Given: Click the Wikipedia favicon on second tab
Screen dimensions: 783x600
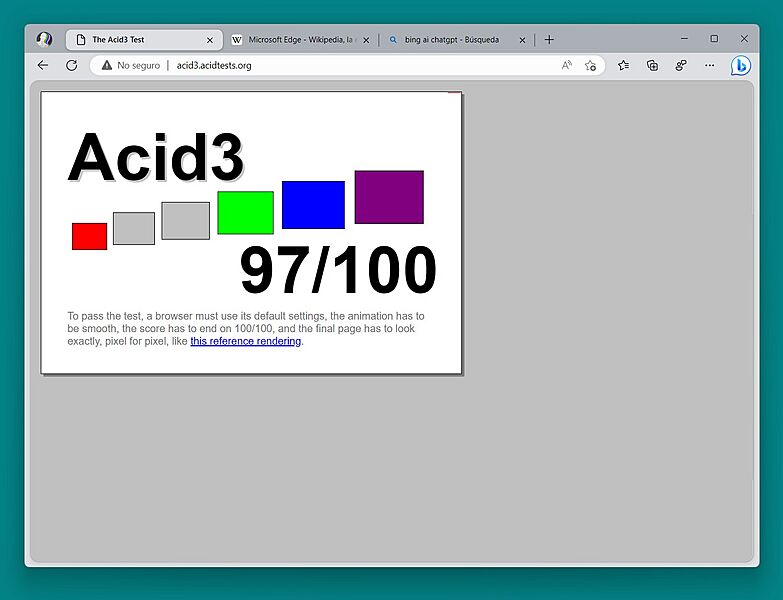Looking at the screenshot, I should pyautogui.click(x=237, y=40).
